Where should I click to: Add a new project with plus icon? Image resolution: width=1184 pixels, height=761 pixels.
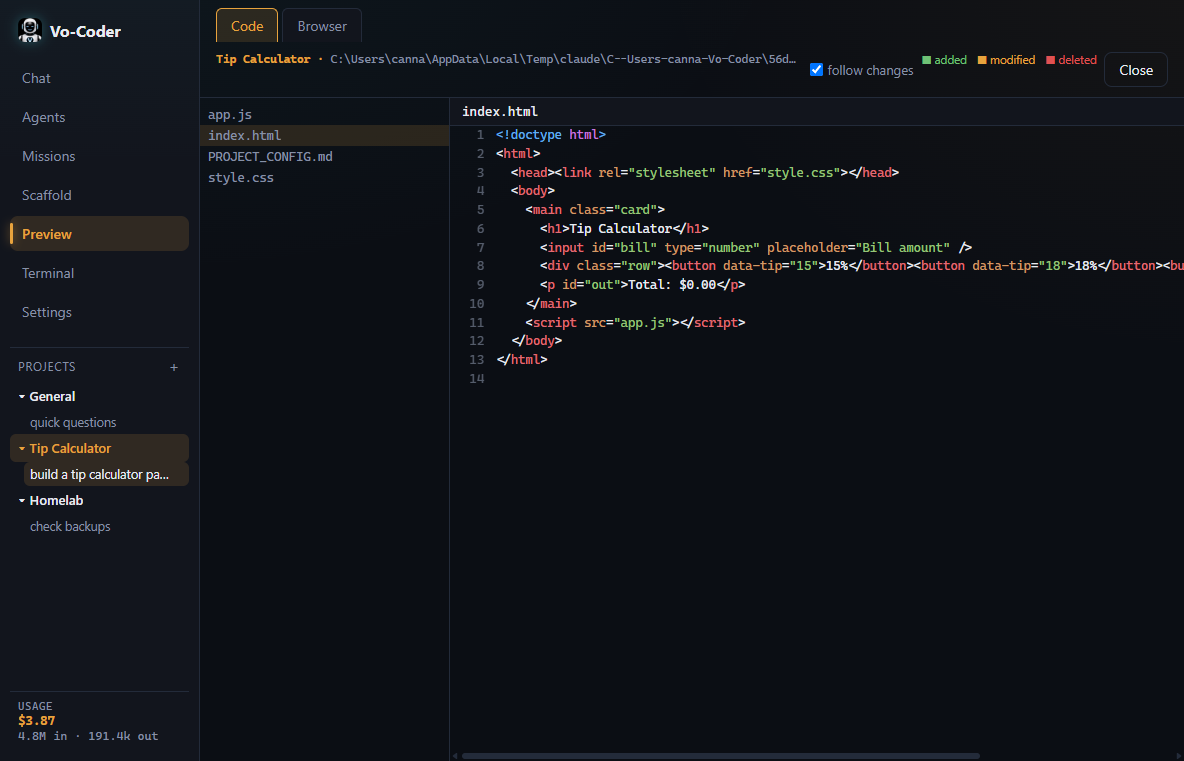174,367
